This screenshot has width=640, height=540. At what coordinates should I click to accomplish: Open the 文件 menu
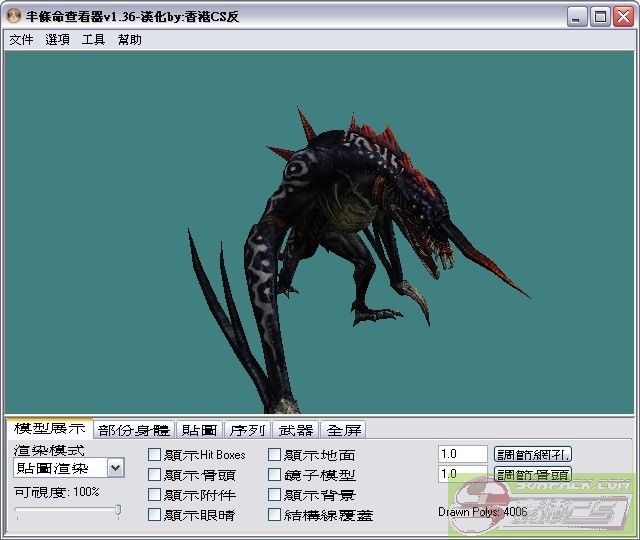pos(21,40)
